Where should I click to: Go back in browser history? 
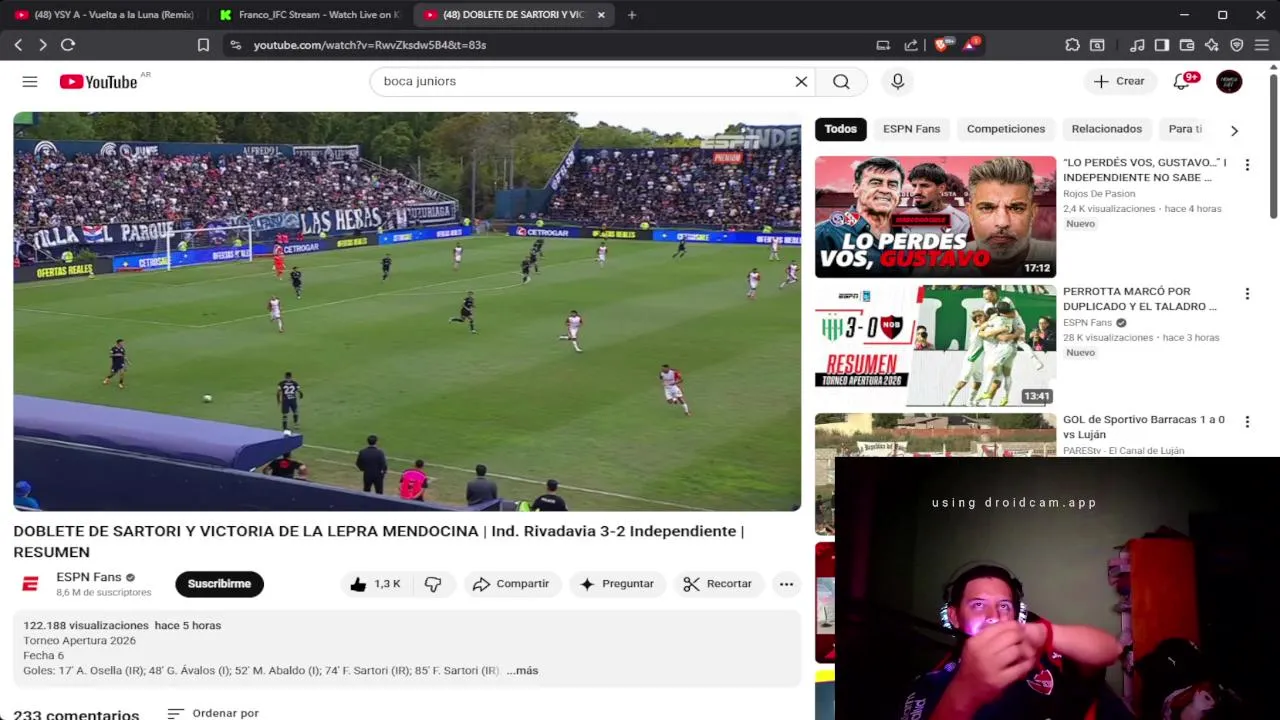coord(18,45)
